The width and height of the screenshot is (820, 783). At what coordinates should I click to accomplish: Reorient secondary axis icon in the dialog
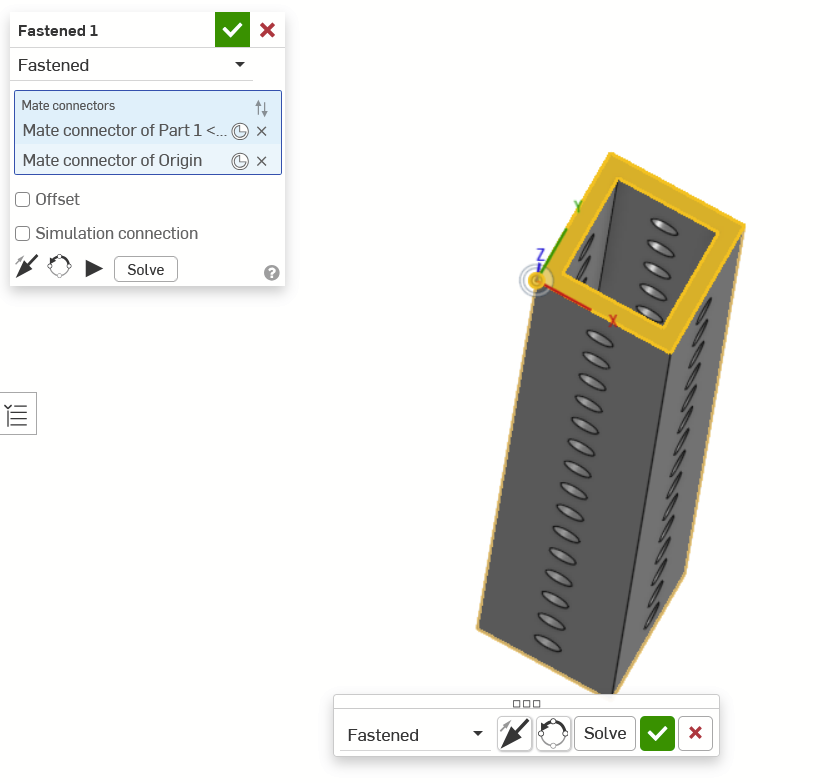click(60, 266)
